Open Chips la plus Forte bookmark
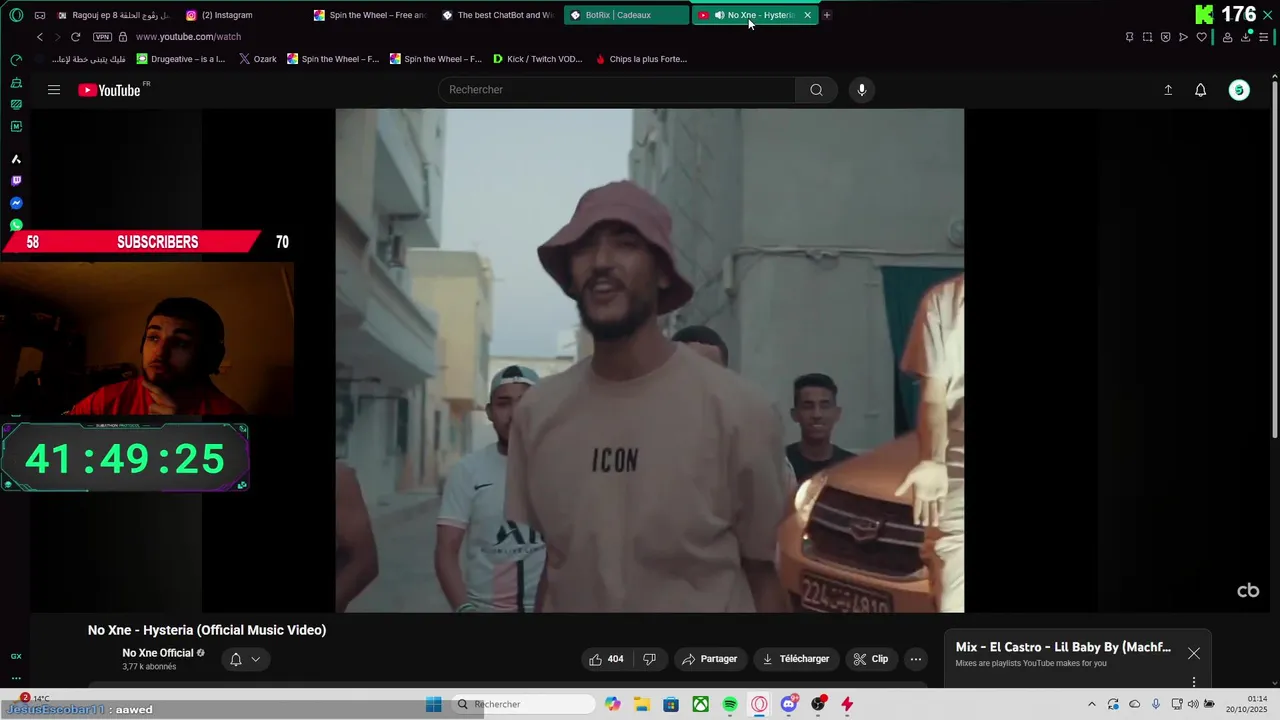 point(641,59)
